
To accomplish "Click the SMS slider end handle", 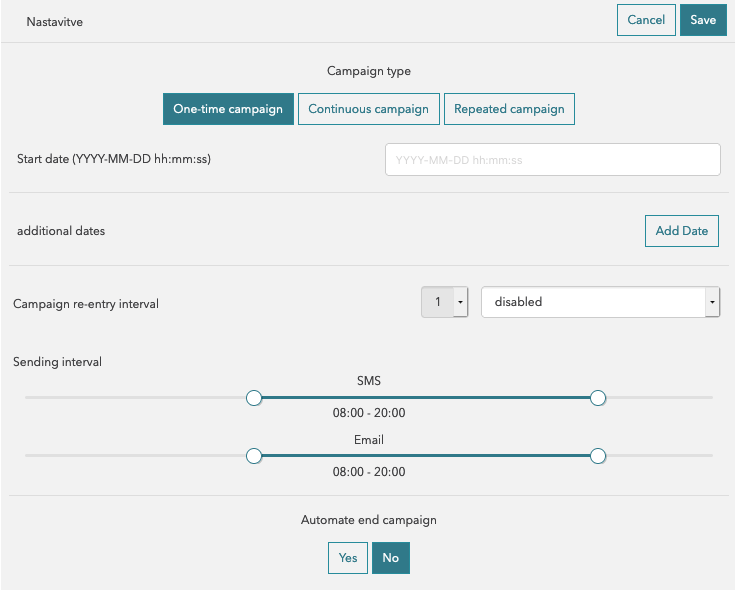I will tap(598, 398).
